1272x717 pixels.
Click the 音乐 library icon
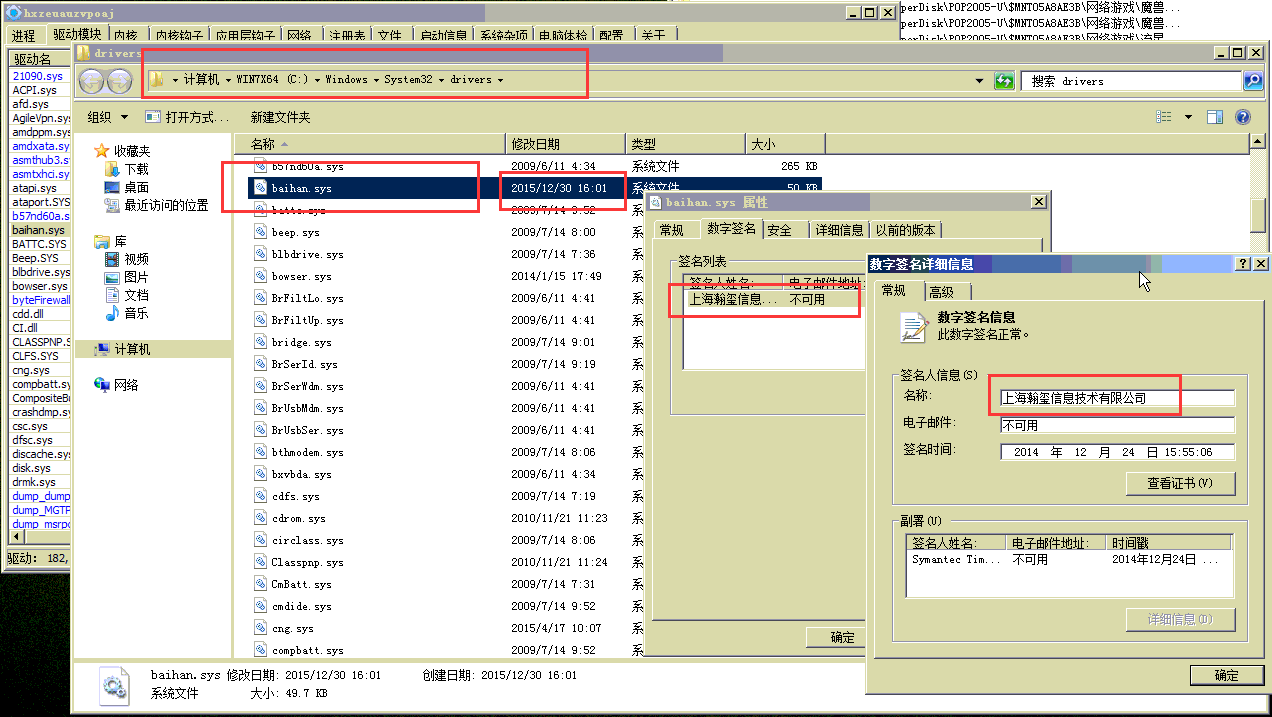[112, 314]
